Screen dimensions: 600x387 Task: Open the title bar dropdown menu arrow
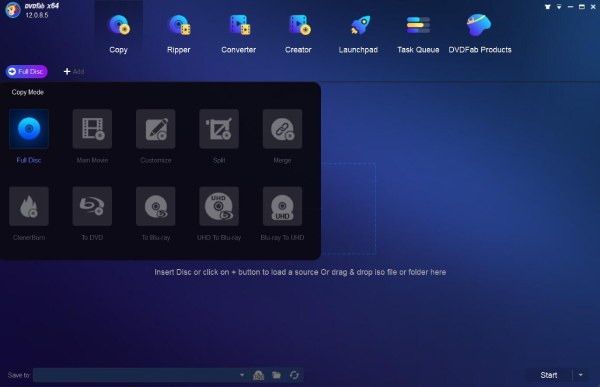(559, 7)
